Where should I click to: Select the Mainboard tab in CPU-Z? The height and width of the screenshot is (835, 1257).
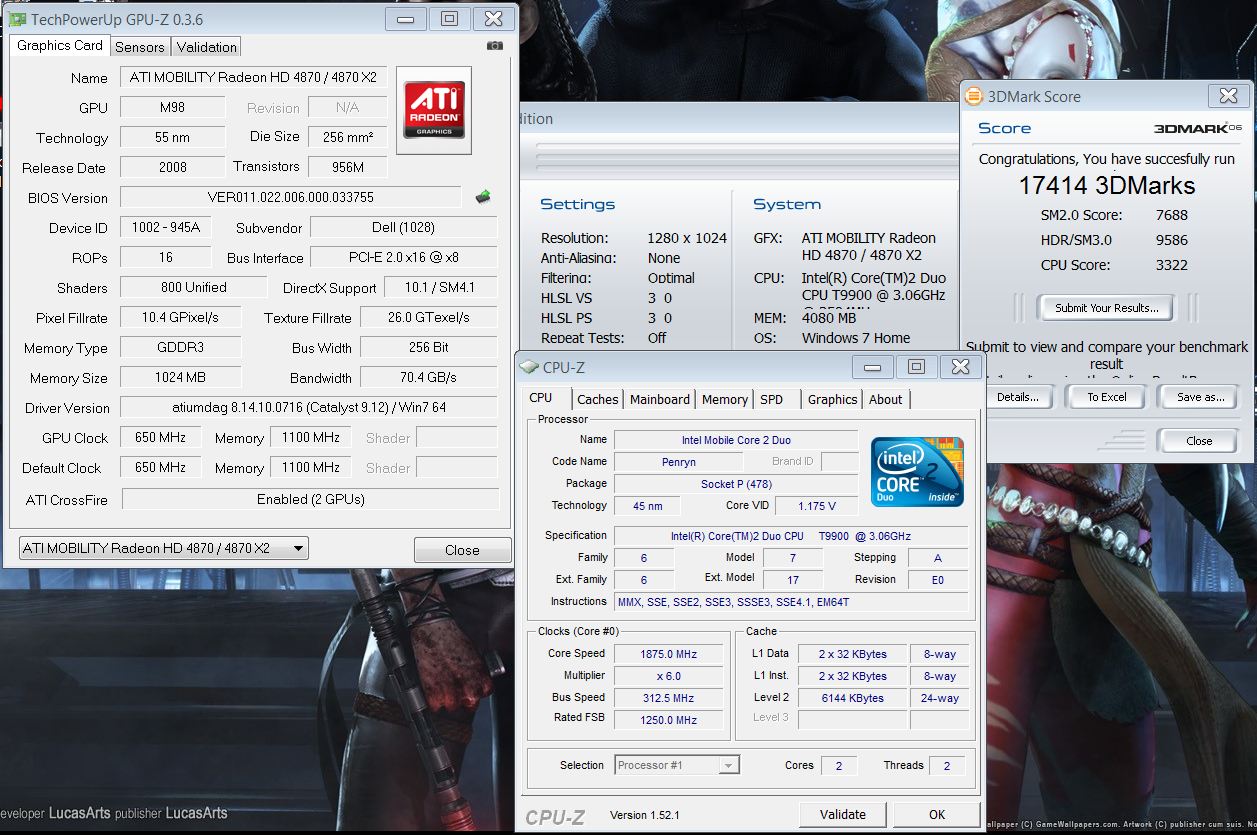tap(660, 399)
